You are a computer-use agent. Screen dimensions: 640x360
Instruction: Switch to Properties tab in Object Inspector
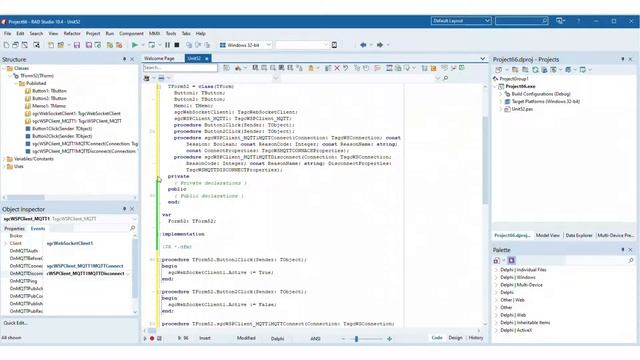click(14, 229)
